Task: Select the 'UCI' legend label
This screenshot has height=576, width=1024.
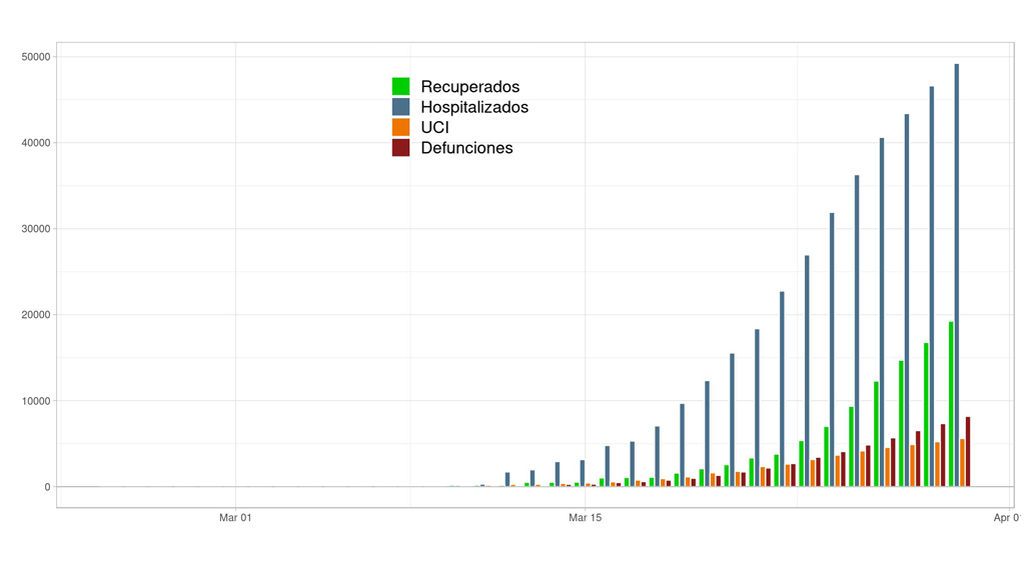Action: click(435, 127)
